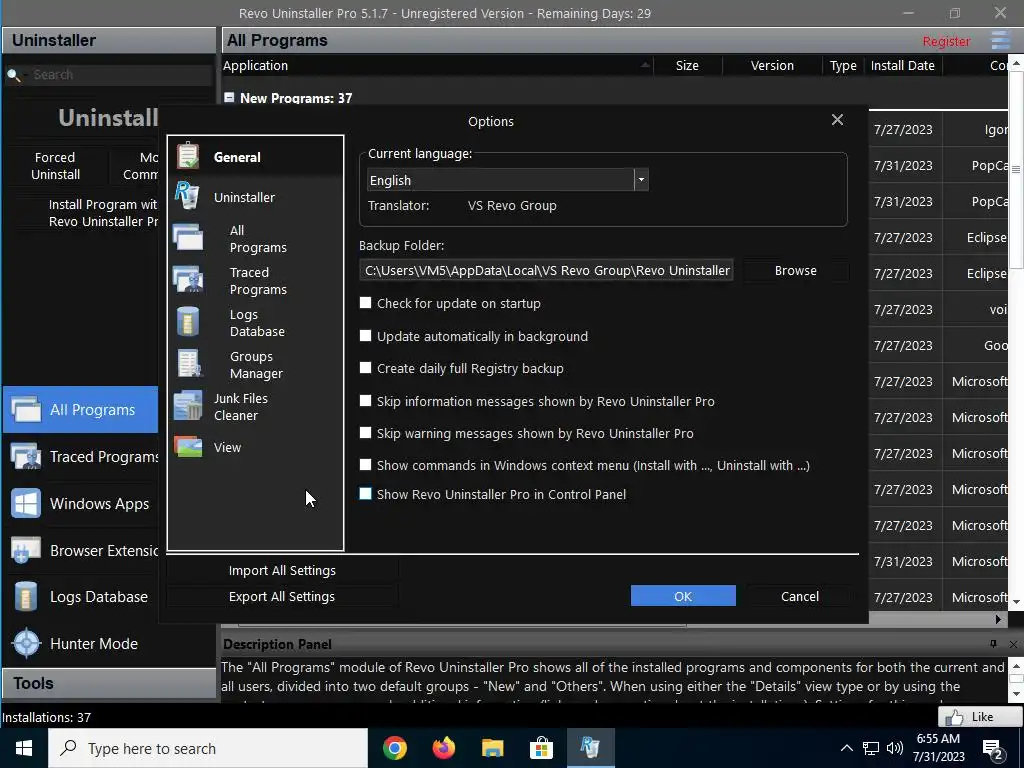The height and width of the screenshot is (768, 1024).
Task: Click the Backup Folder path field
Action: coord(546,270)
